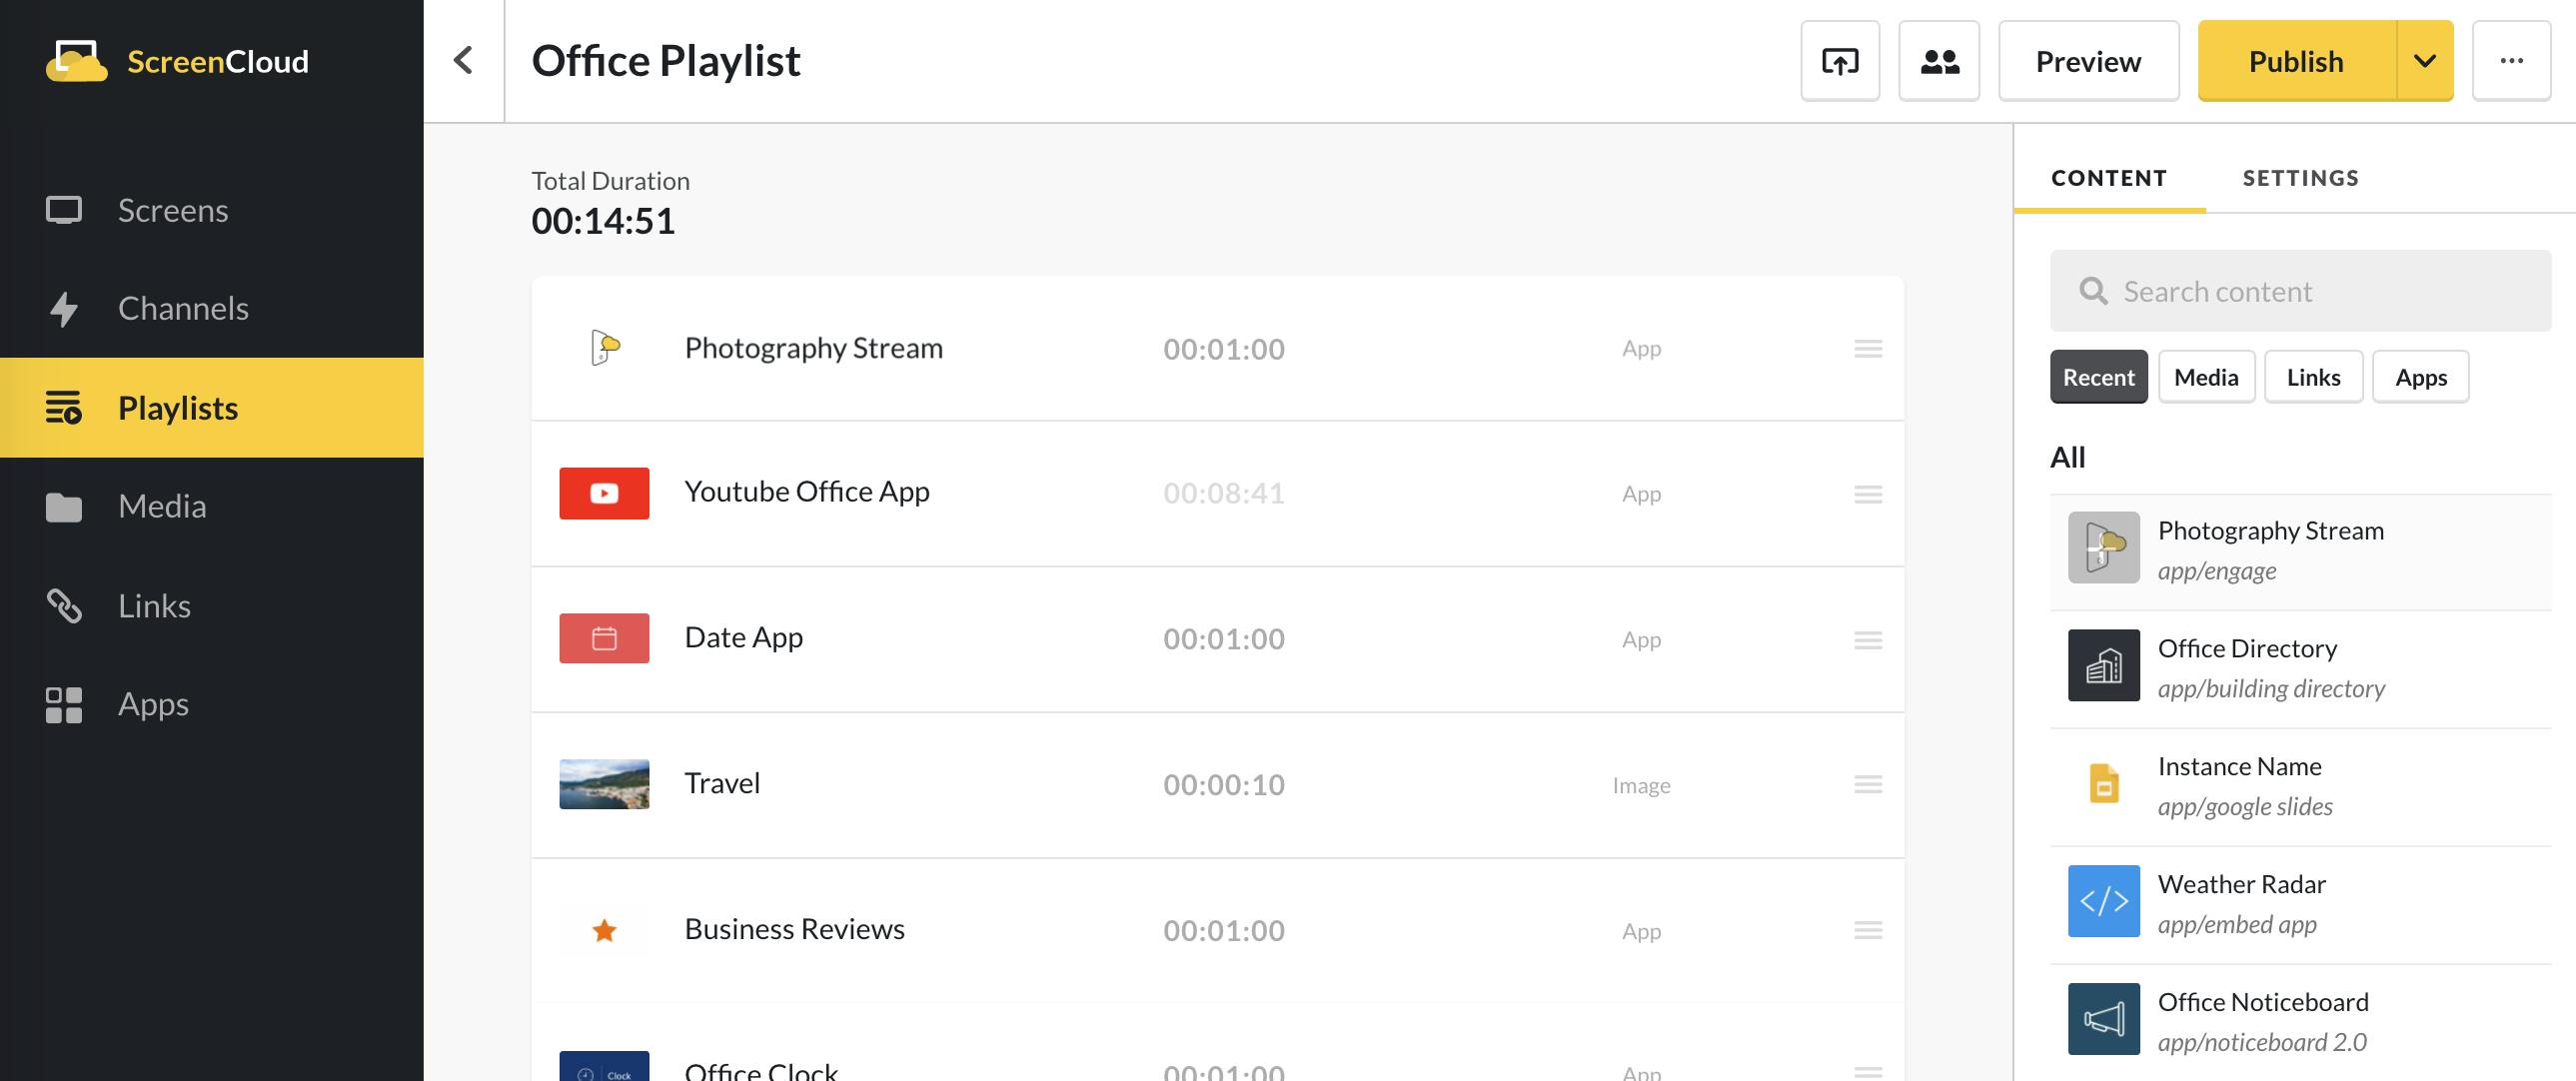Screen dimensions: 2576x1081
Task: Click the Photography Stream icon in content panel
Action: tap(2104, 548)
